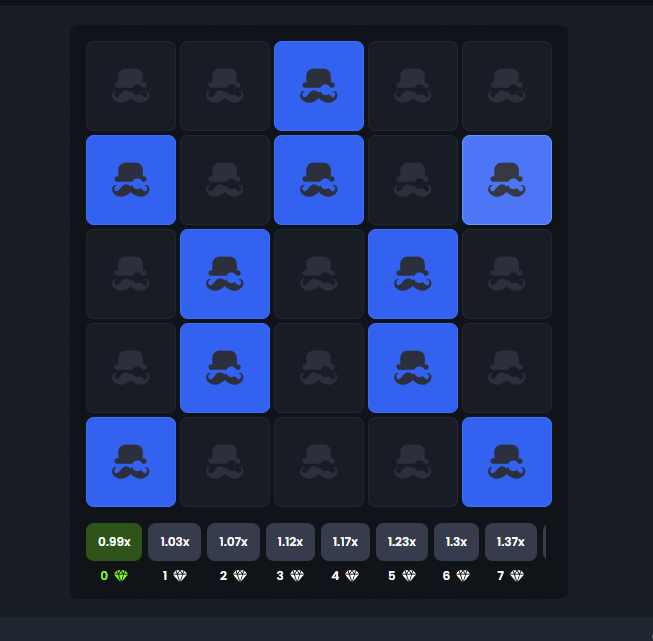Pick the dark mustache tile in row 1, column 2
Viewport: 653px width, 641px height.
[x=225, y=86]
